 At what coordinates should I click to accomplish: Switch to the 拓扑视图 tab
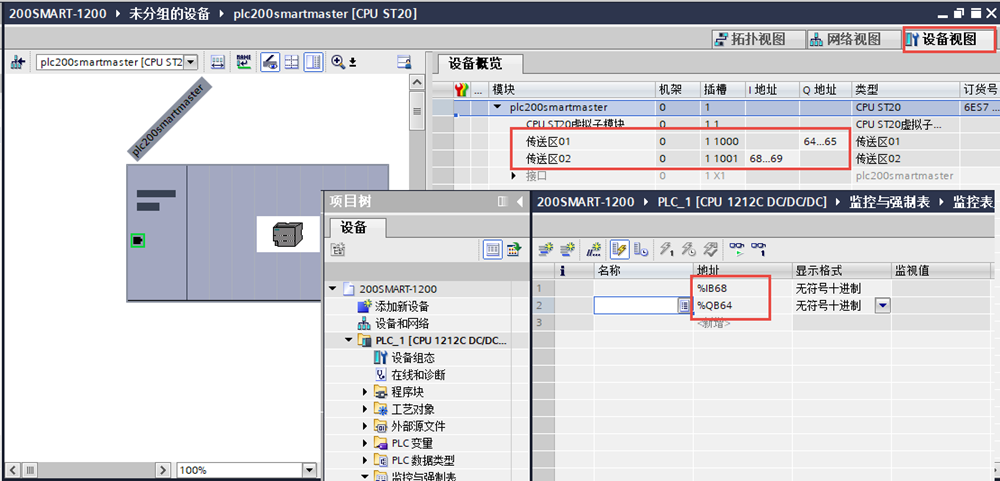(756, 39)
